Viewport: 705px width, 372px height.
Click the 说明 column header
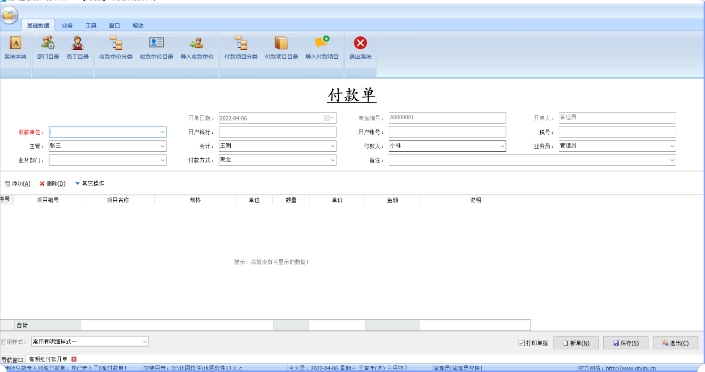(x=476, y=200)
